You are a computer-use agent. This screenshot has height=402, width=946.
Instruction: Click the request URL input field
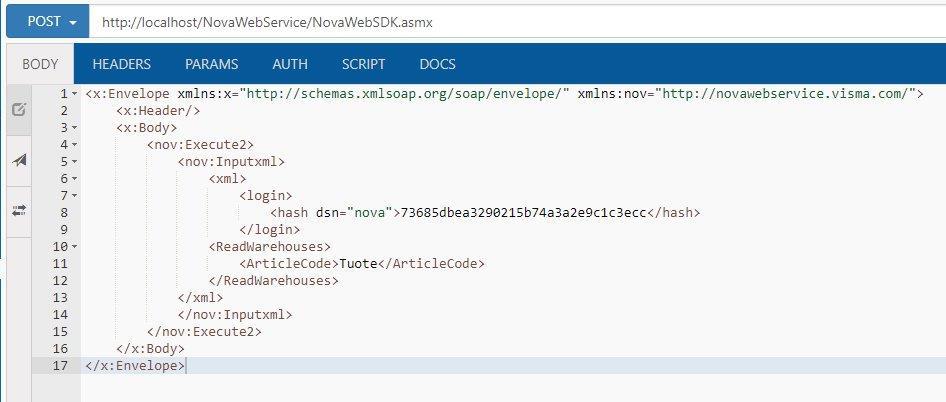pos(517,22)
